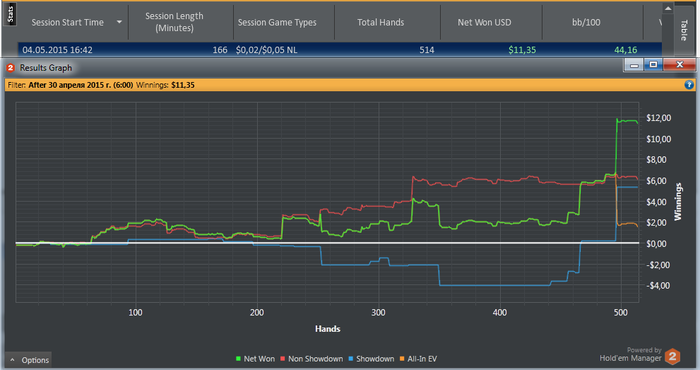Toggle All-In EV orange legend swatch
700x370 pixels.
[402, 359]
